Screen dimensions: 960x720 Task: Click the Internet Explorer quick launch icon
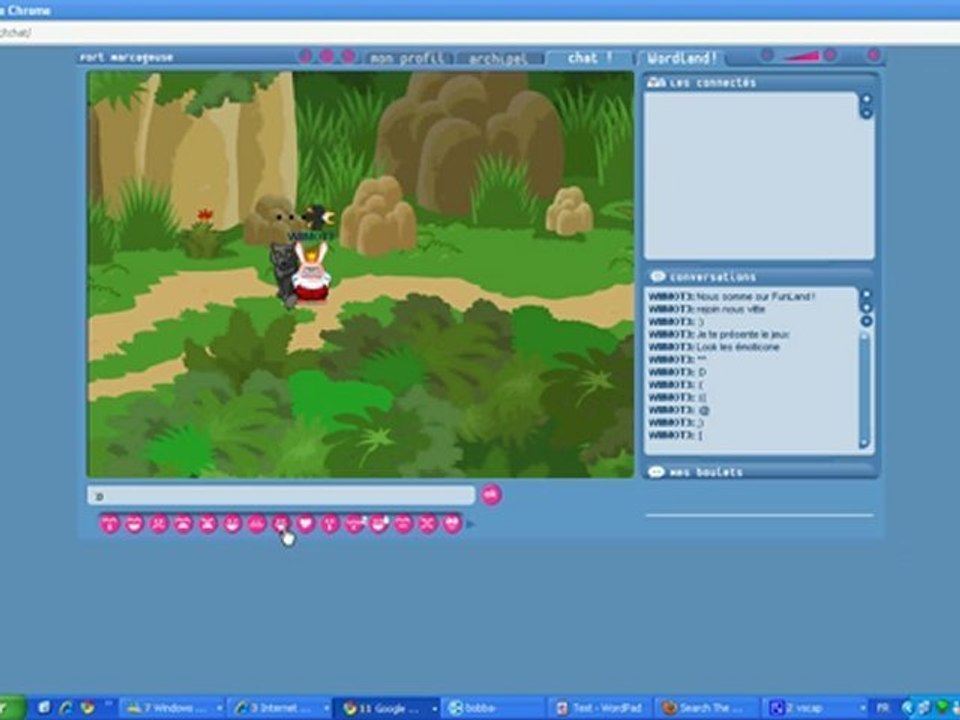[x=66, y=708]
